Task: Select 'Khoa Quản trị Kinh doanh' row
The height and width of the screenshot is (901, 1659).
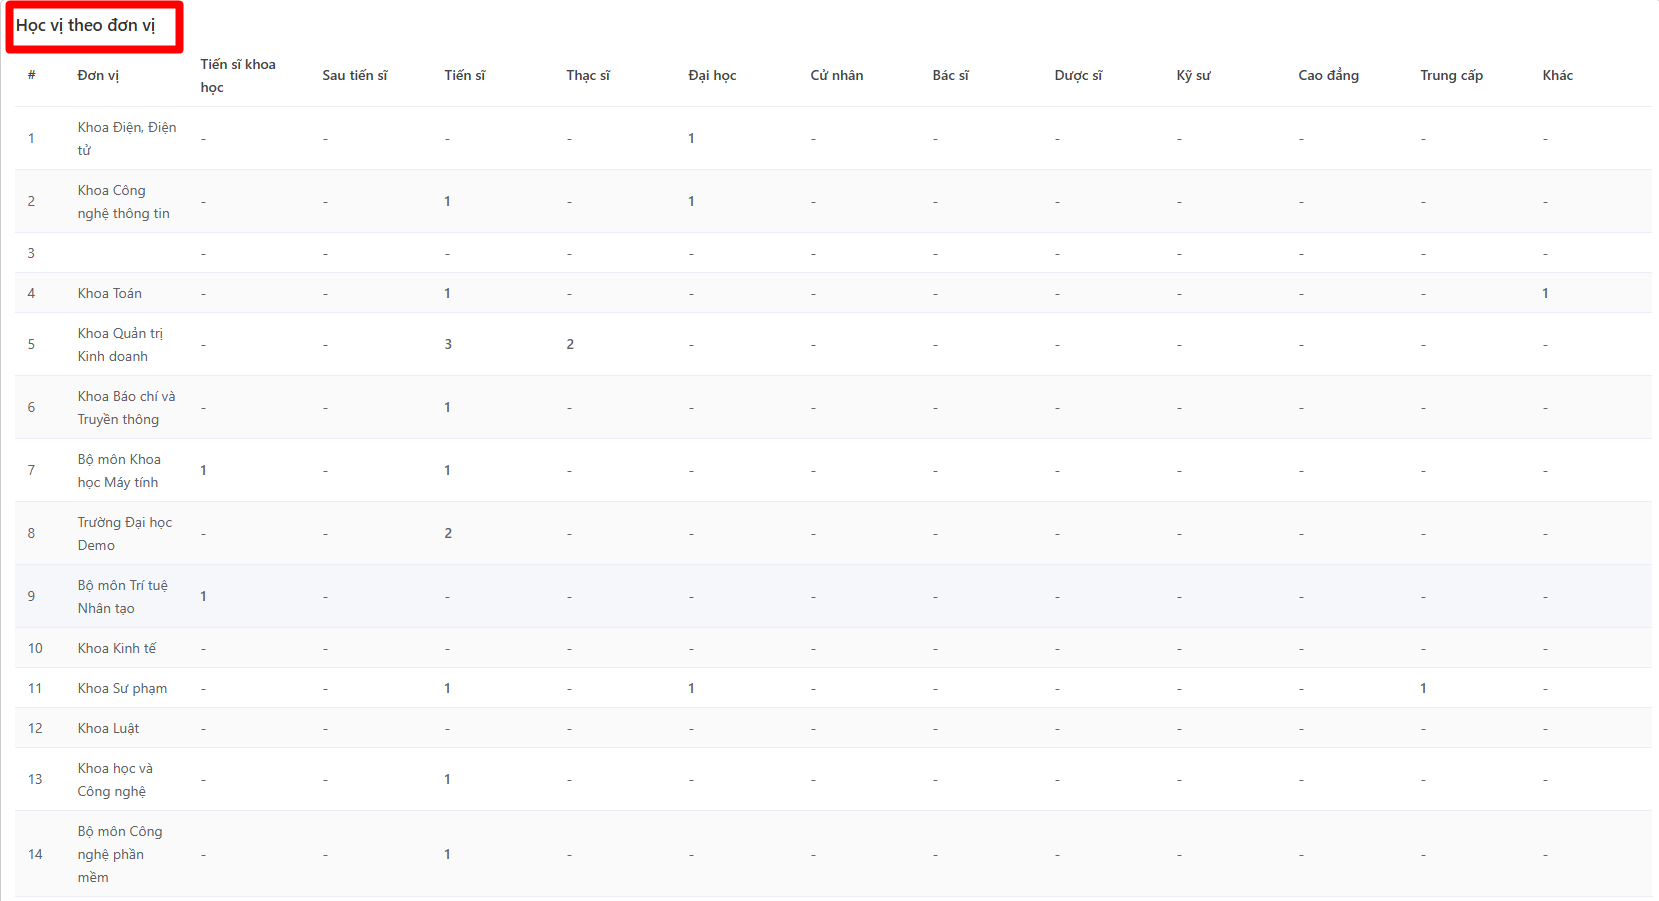Action: 119,345
